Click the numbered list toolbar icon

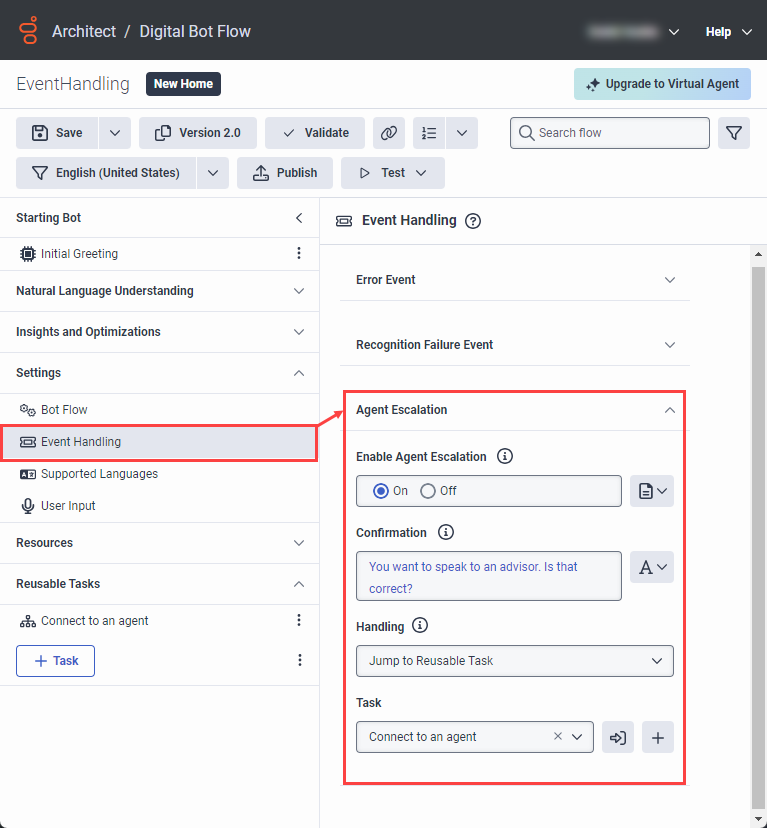[x=429, y=133]
